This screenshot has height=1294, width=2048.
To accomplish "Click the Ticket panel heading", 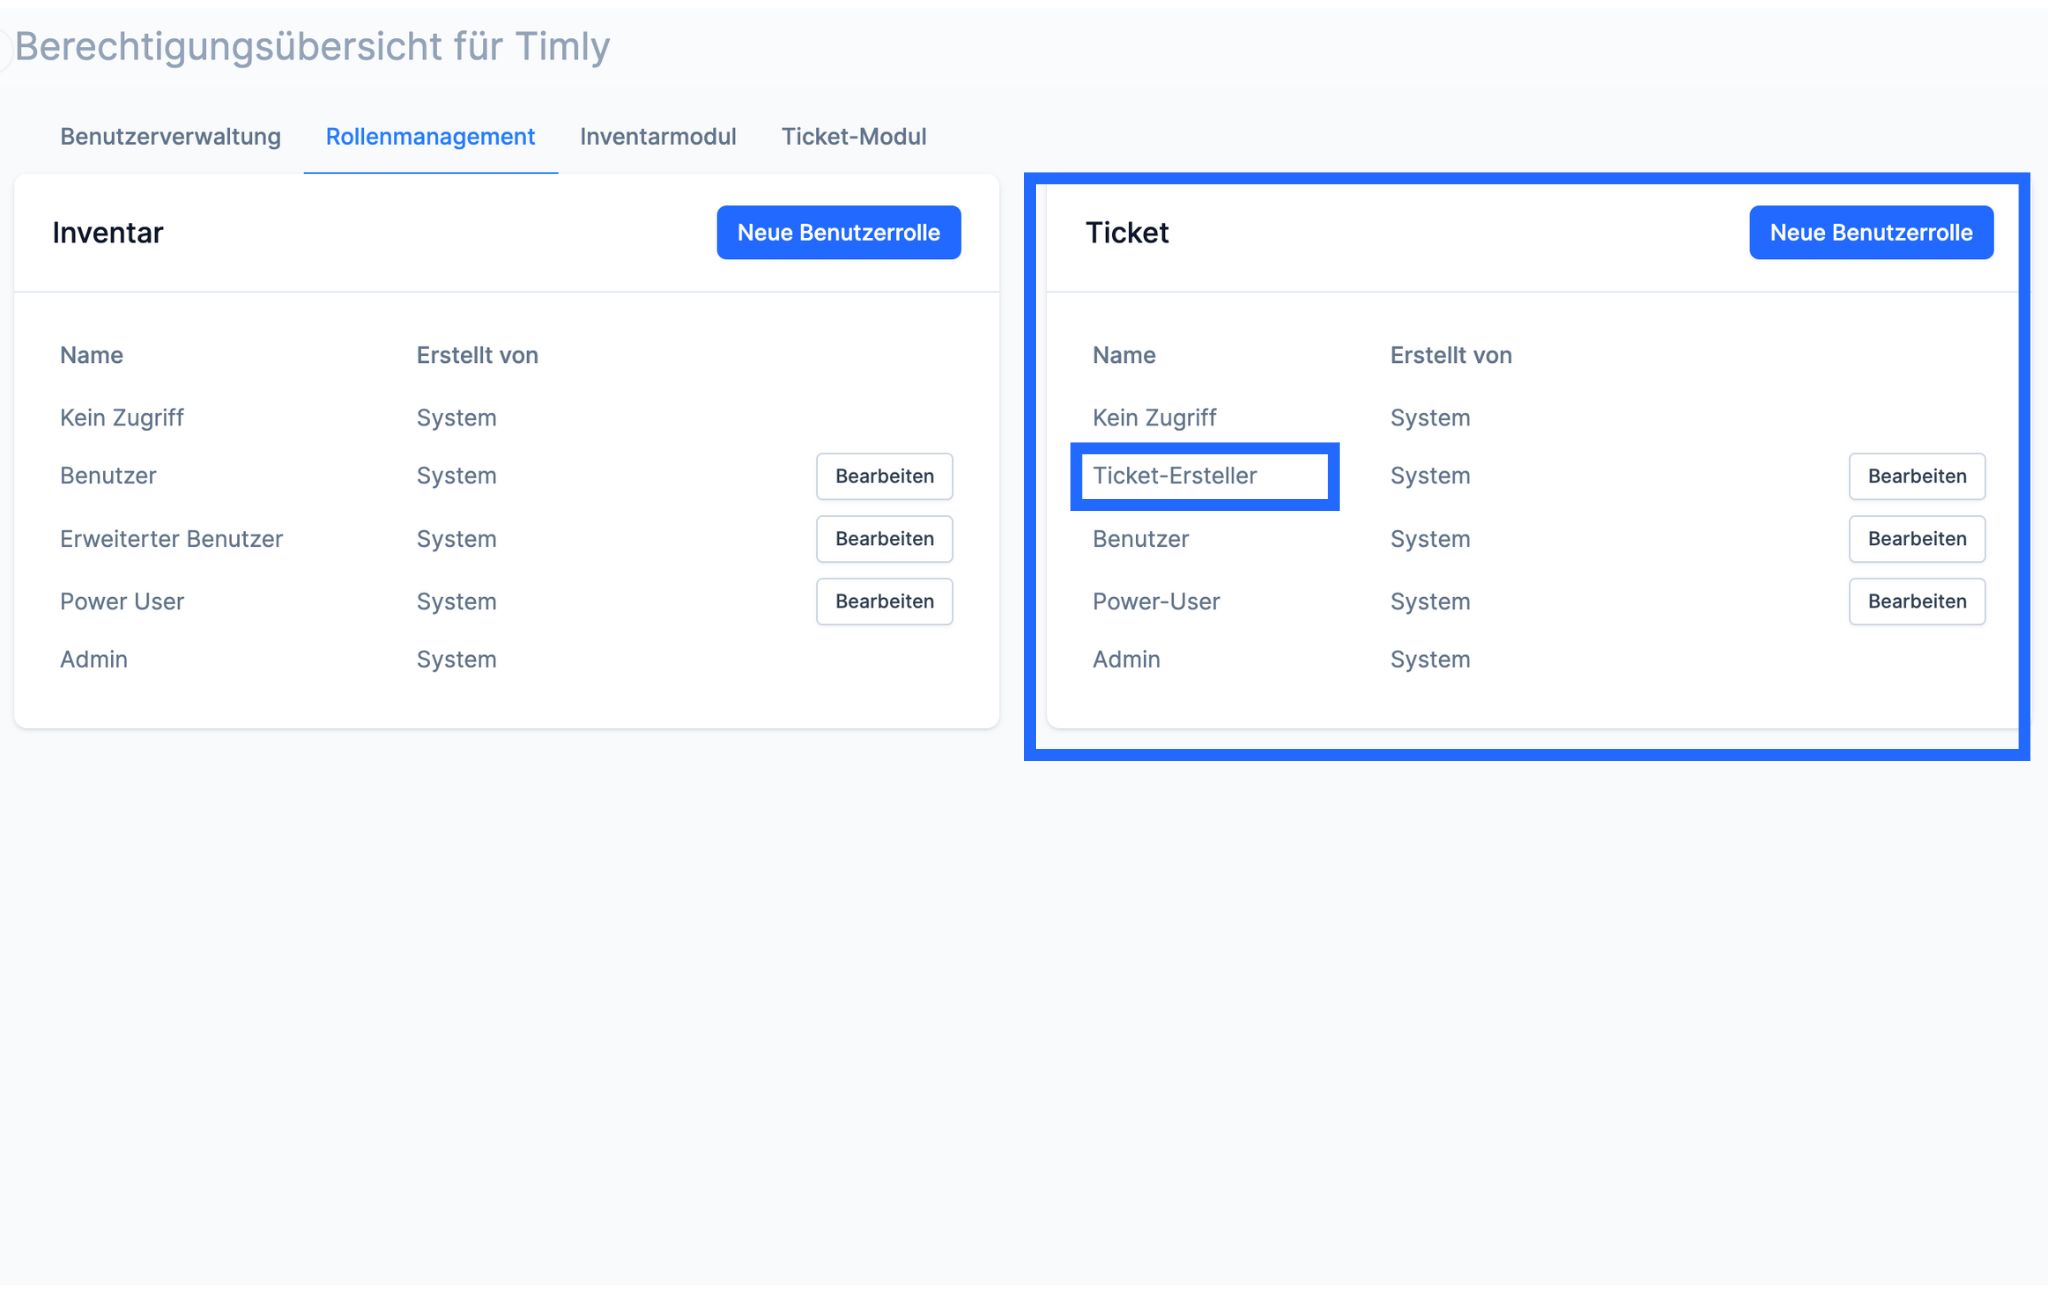I will [x=1127, y=232].
